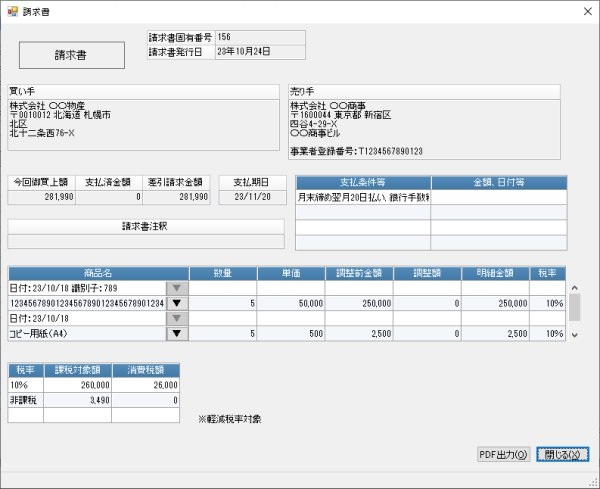Click the 閉じる(X) button
The width and height of the screenshot is (600, 489).
coord(562,455)
